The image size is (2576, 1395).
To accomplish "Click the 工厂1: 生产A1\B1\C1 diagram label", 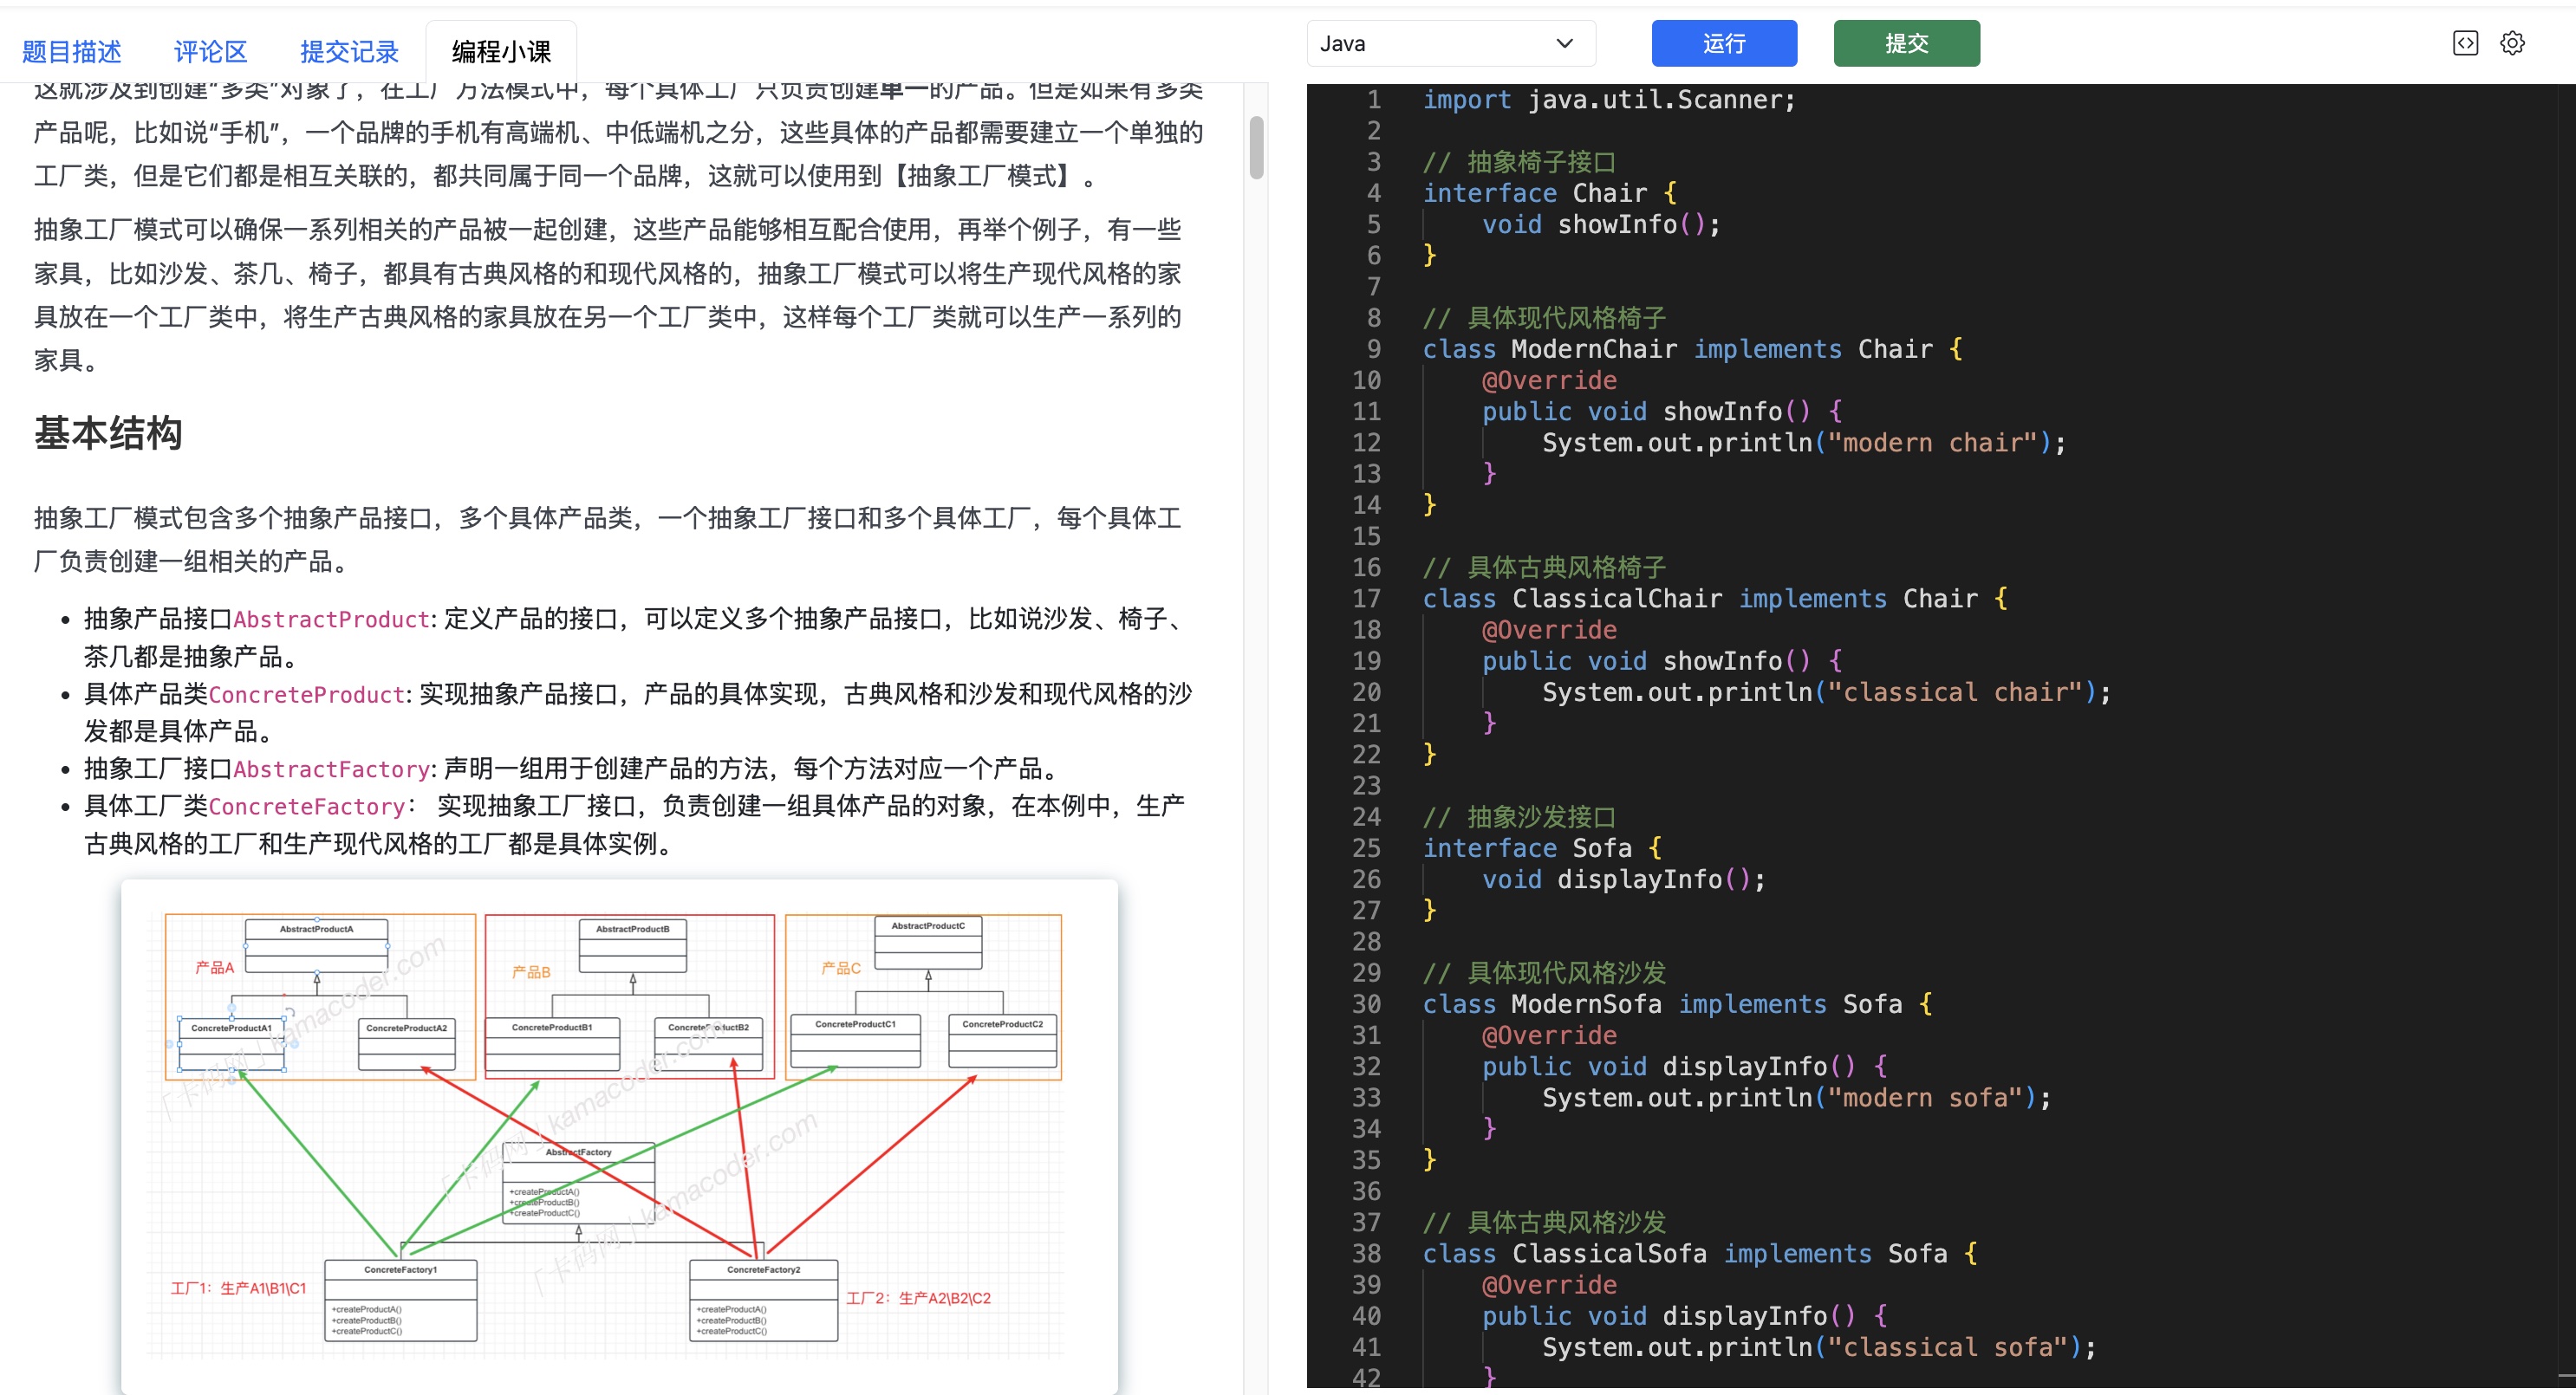I will pos(238,1288).
